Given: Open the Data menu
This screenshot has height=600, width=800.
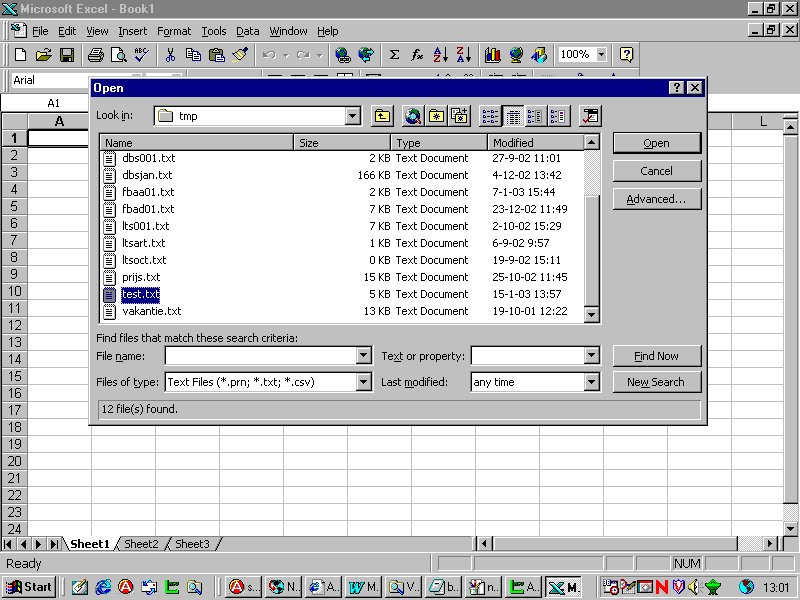Looking at the screenshot, I should [x=247, y=31].
